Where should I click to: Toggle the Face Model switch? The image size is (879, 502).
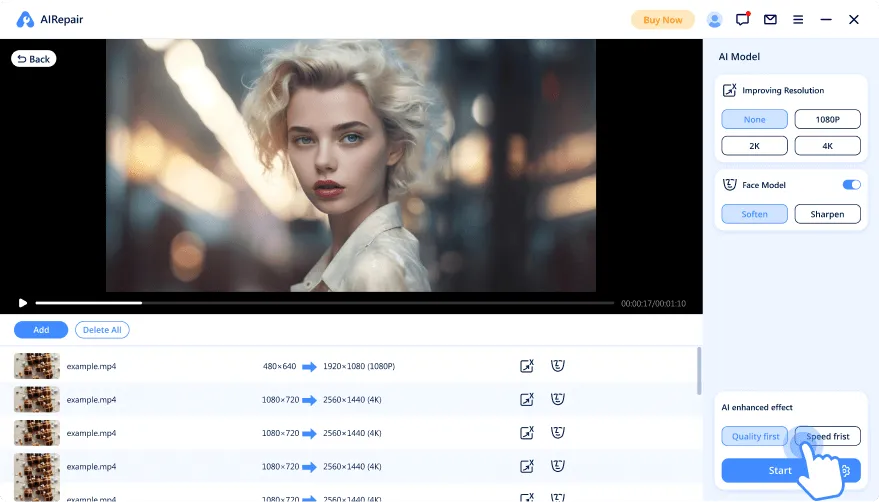[x=852, y=185]
